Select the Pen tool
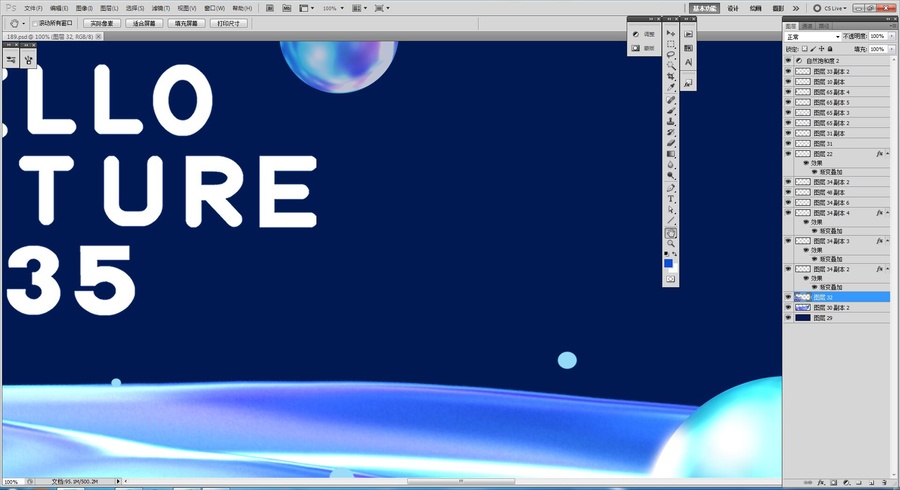 point(670,188)
